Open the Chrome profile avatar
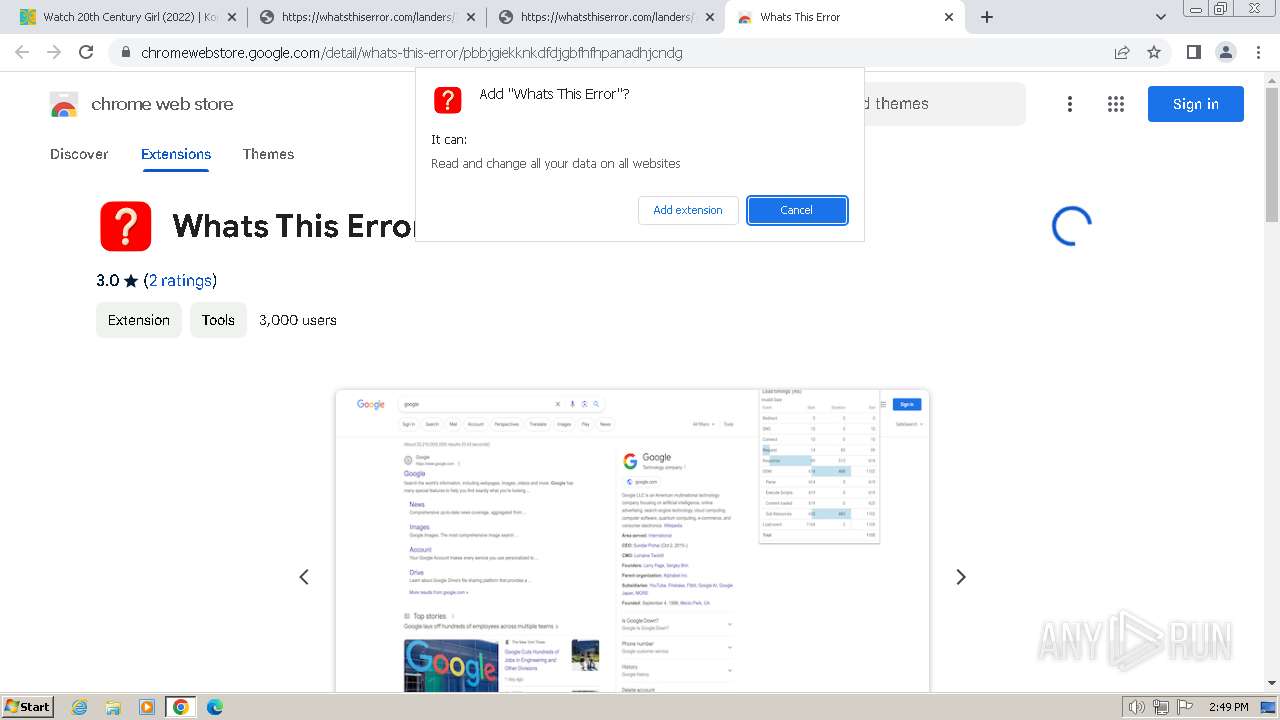The image size is (1280, 720). click(x=1225, y=52)
